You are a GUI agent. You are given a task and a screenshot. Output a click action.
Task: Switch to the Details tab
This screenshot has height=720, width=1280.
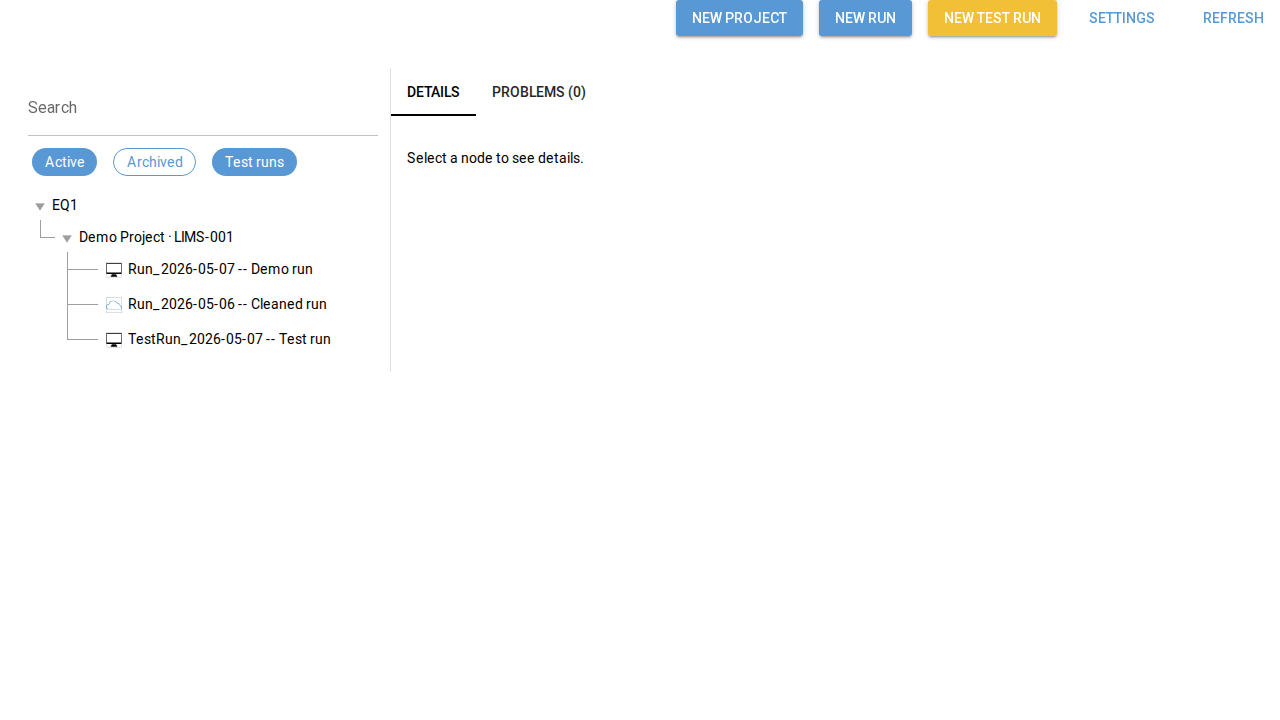pyautogui.click(x=433, y=92)
